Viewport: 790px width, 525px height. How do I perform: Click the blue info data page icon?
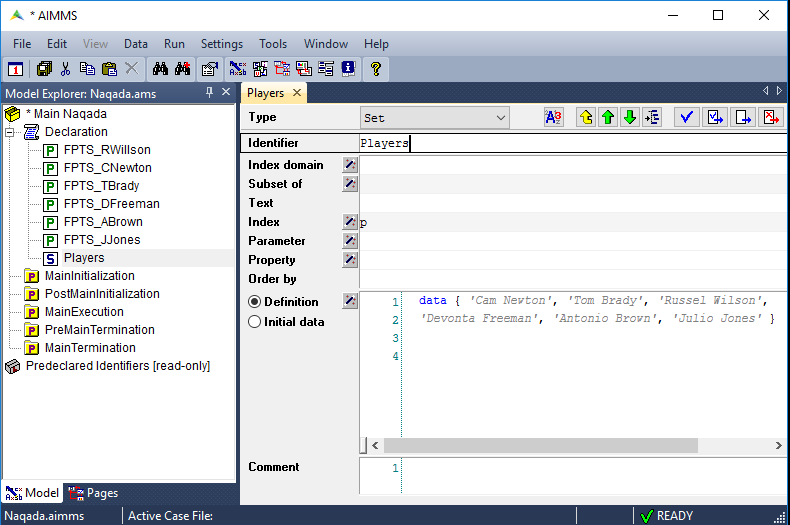(348, 69)
